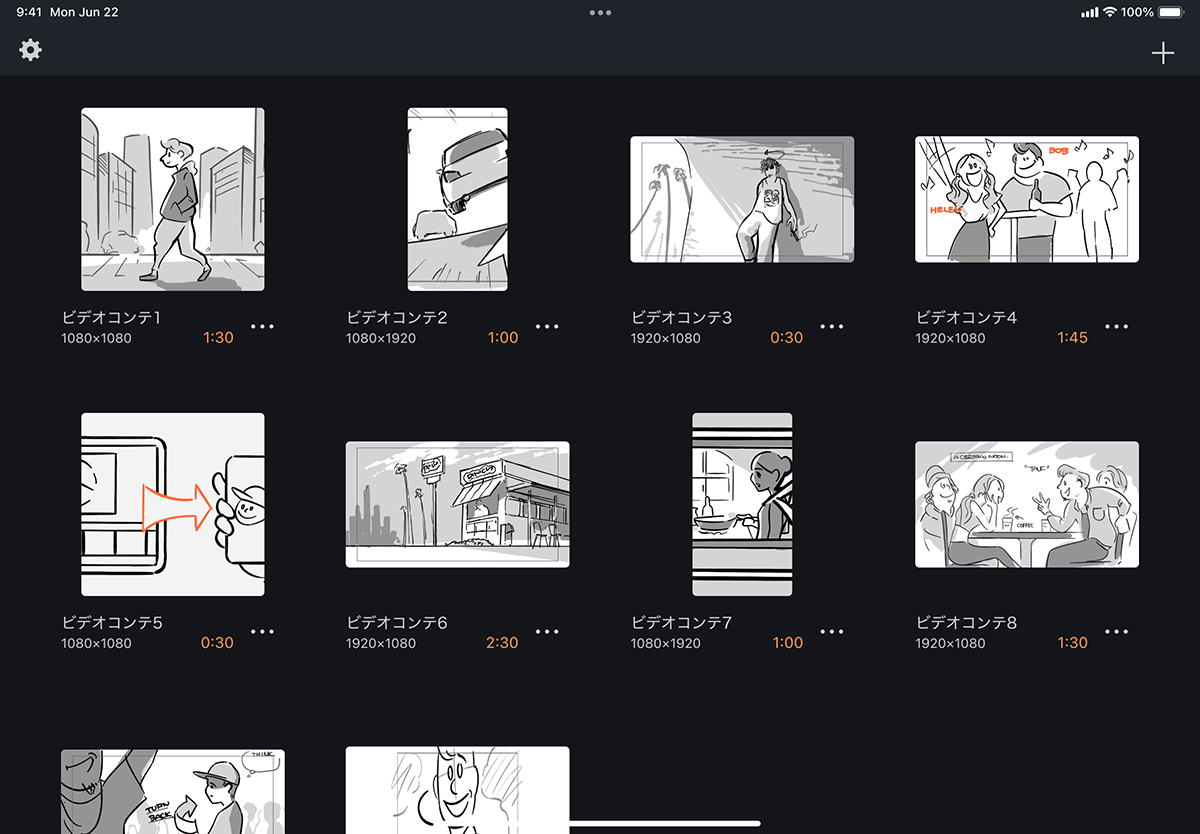Open the ビデオコンテ3 storyboard thumbnail
The width and height of the screenshot is (1200, 834).
[741, 198]
